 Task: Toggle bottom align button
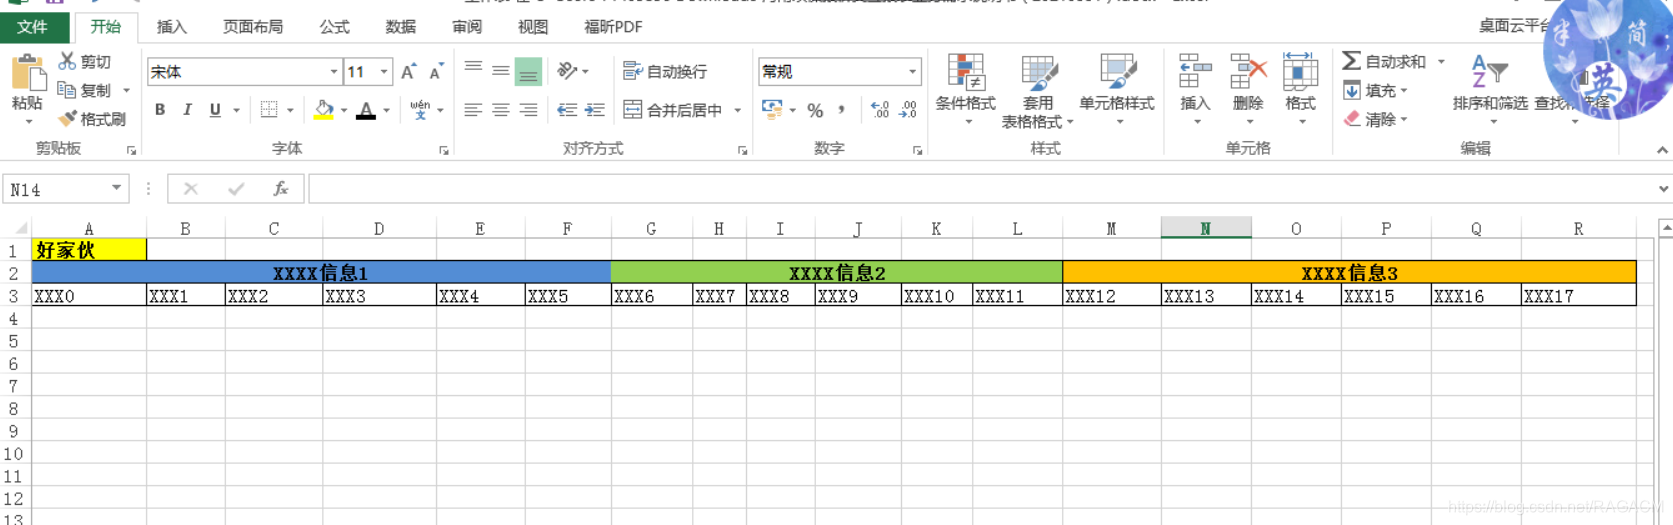[528, 72]
